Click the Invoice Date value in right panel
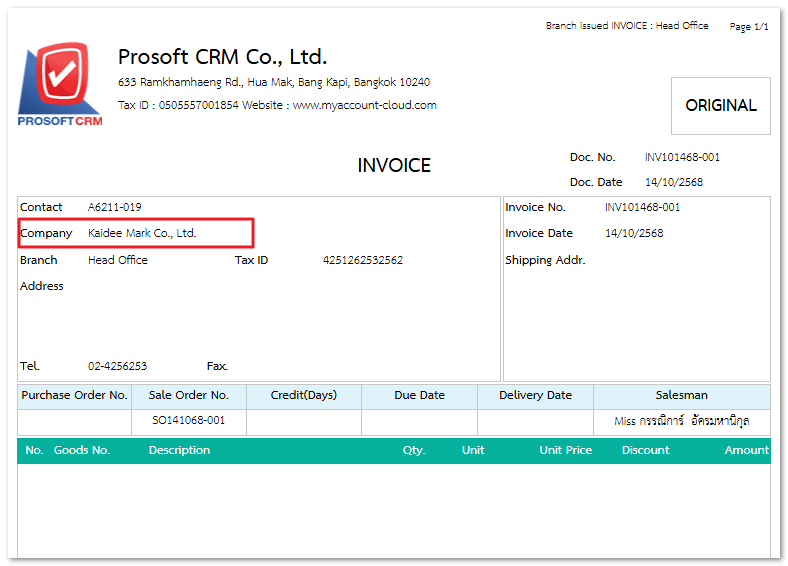 [x=634, y=233]
